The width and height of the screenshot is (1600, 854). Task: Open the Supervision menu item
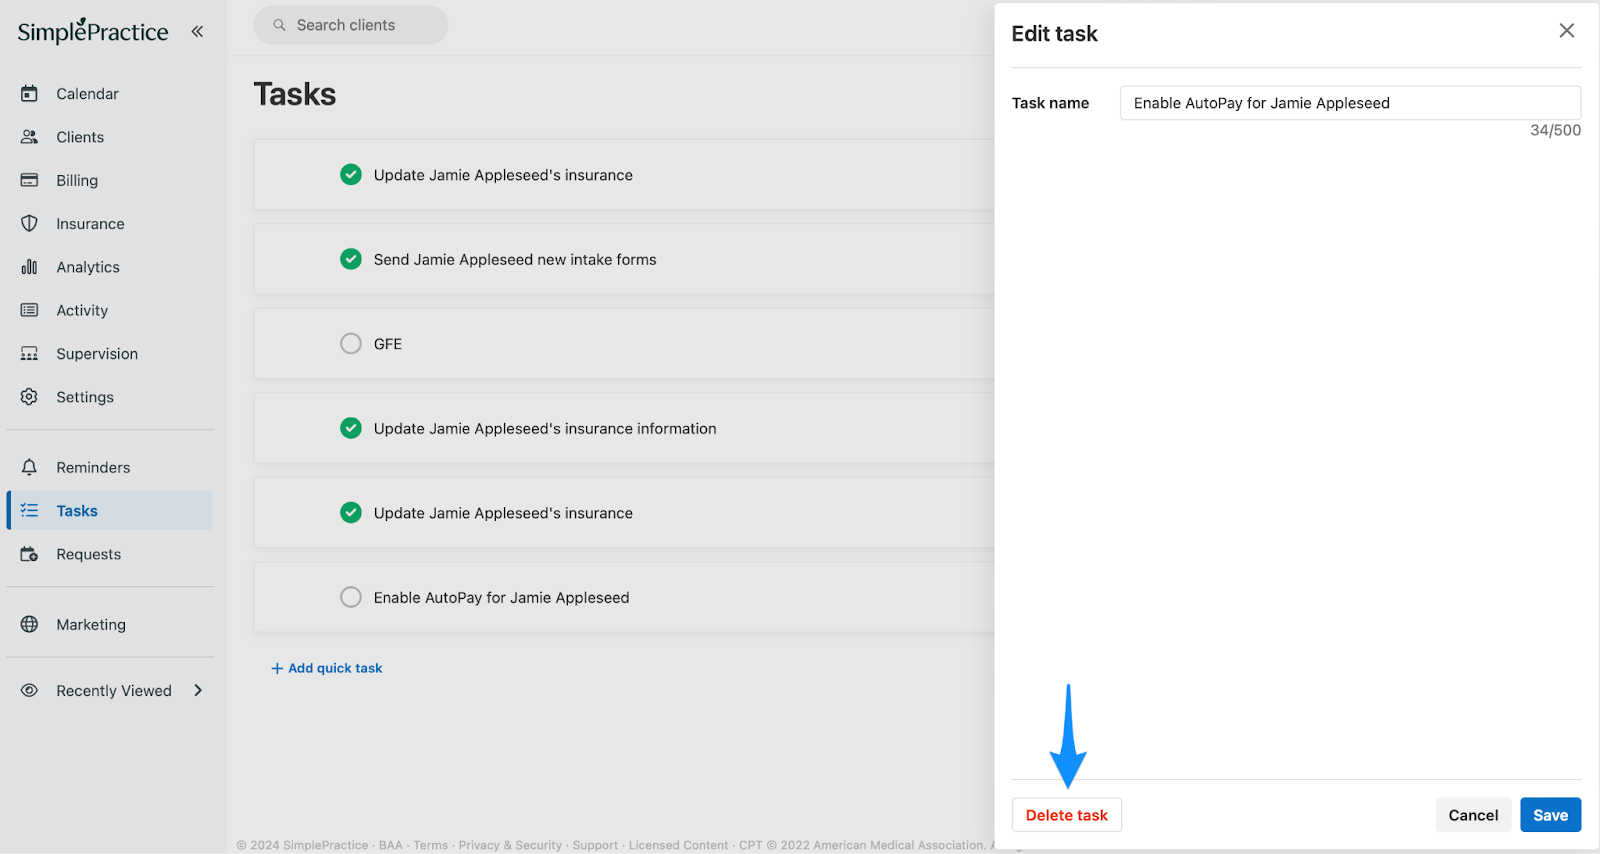click(x=97, y=354)
